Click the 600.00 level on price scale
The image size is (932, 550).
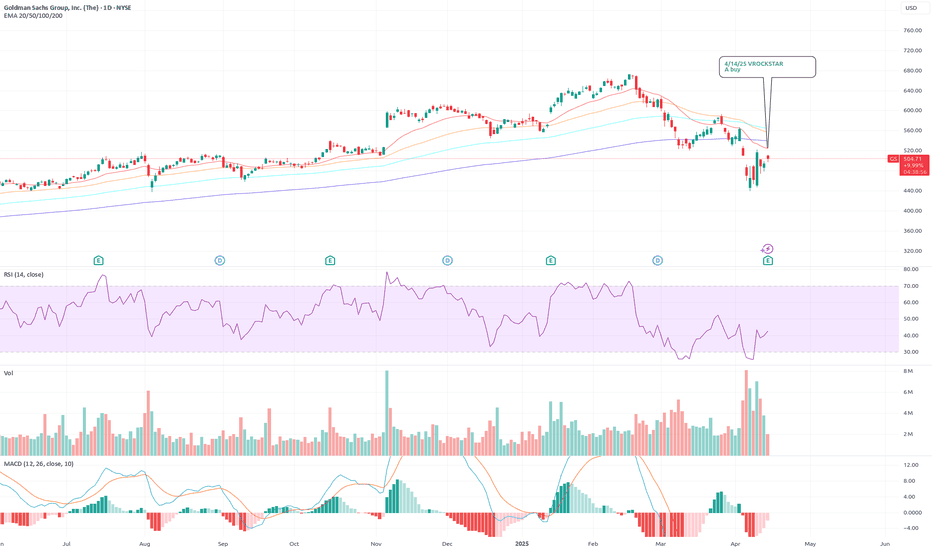(912, 111)
